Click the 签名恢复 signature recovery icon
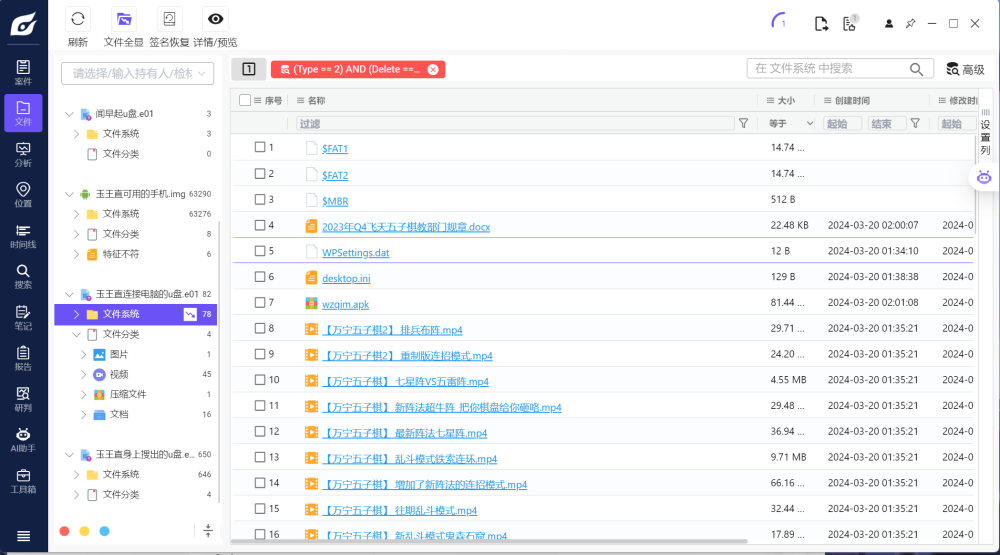The width and height of the screenshot is (1000, 555). coord(170,20)
